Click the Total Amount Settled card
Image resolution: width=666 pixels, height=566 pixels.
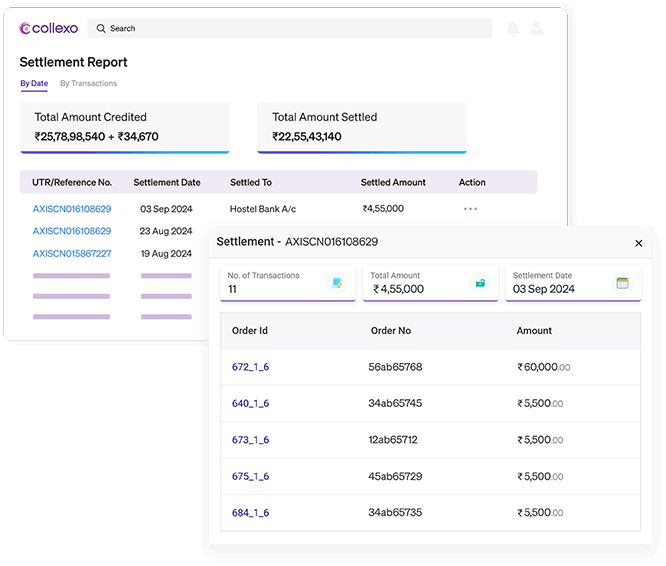point(362,127)
